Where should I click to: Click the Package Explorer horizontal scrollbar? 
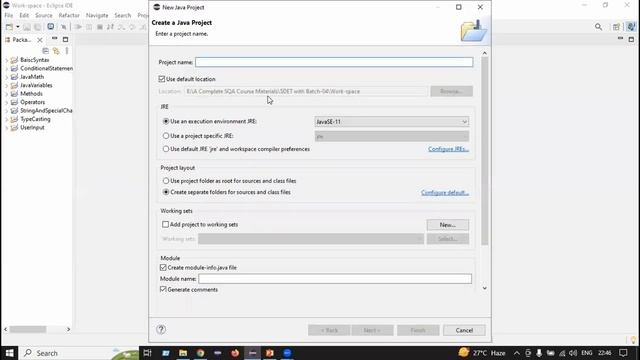click(28, 329)
